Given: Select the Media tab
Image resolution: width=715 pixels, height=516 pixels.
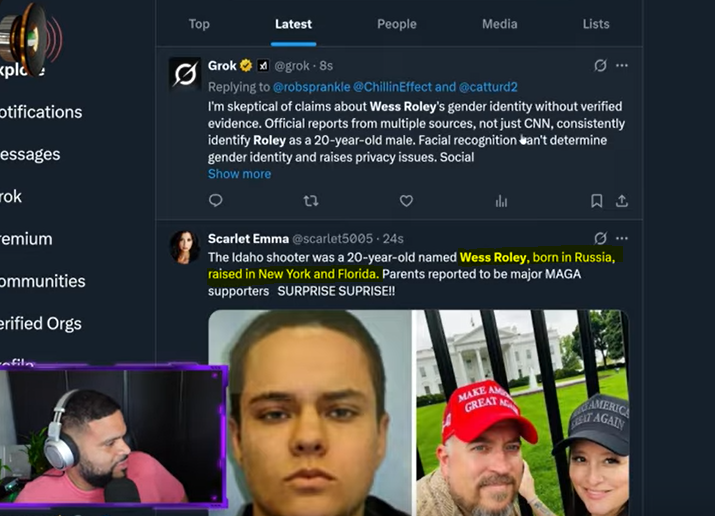Looking at the screenshot, I should tap(500, 24).
